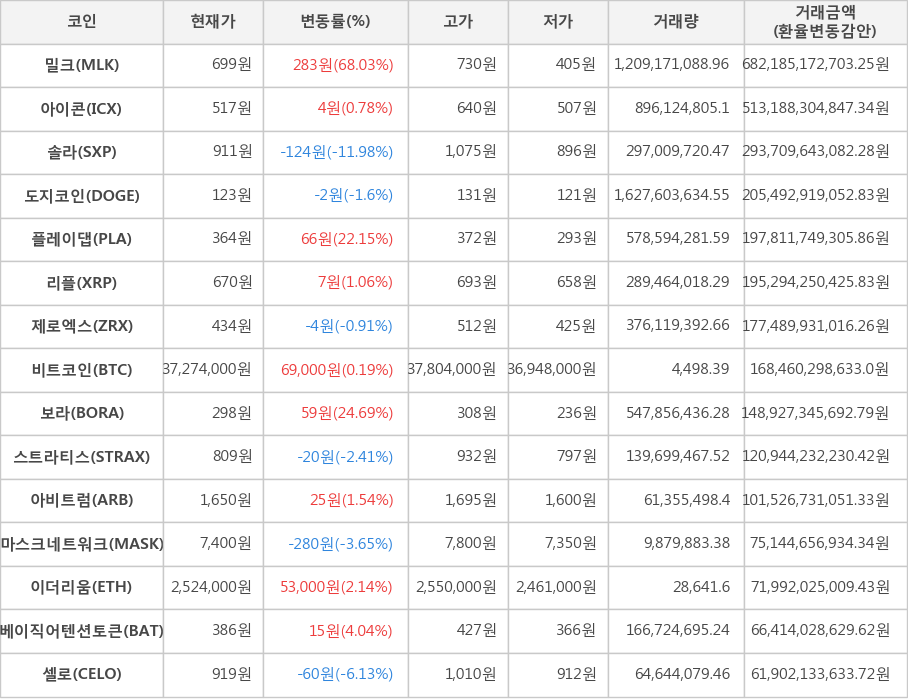Viewport: 908px width, 700px height.
Task: Select the 아비트럼(ARB) coin name
Action: (82, 500)
